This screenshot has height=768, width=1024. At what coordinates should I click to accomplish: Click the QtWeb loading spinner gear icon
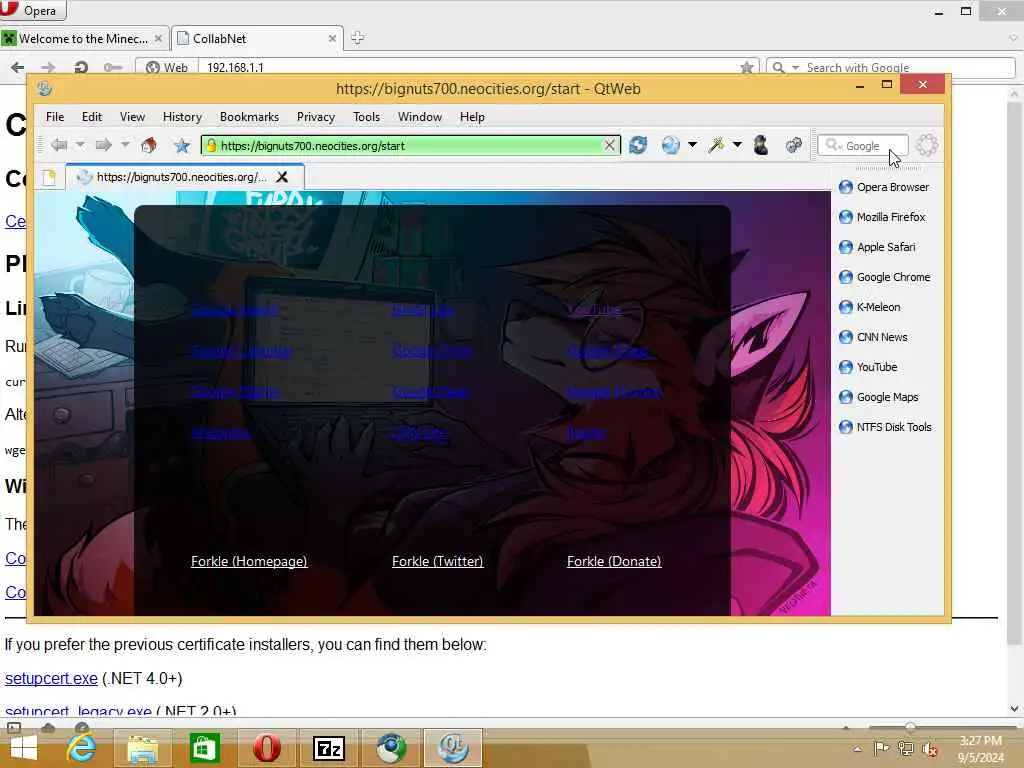927,145
